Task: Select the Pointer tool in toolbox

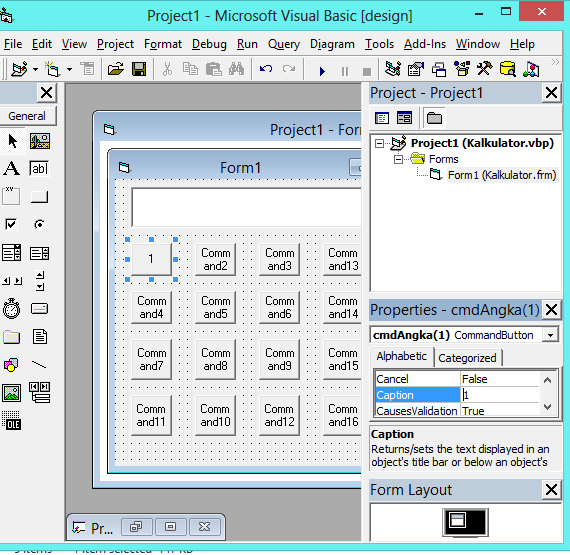Action: (12, 141)
